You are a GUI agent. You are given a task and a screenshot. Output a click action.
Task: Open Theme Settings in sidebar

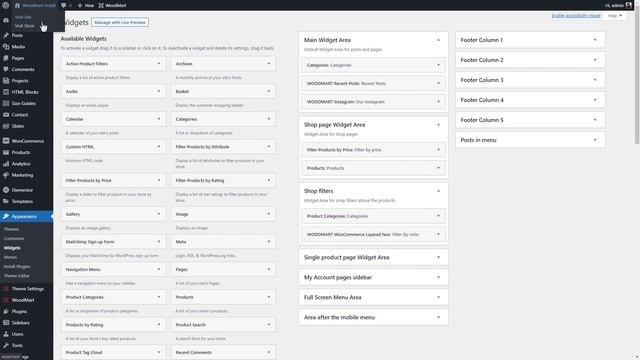pyautogui.click(x=27, y=289)
